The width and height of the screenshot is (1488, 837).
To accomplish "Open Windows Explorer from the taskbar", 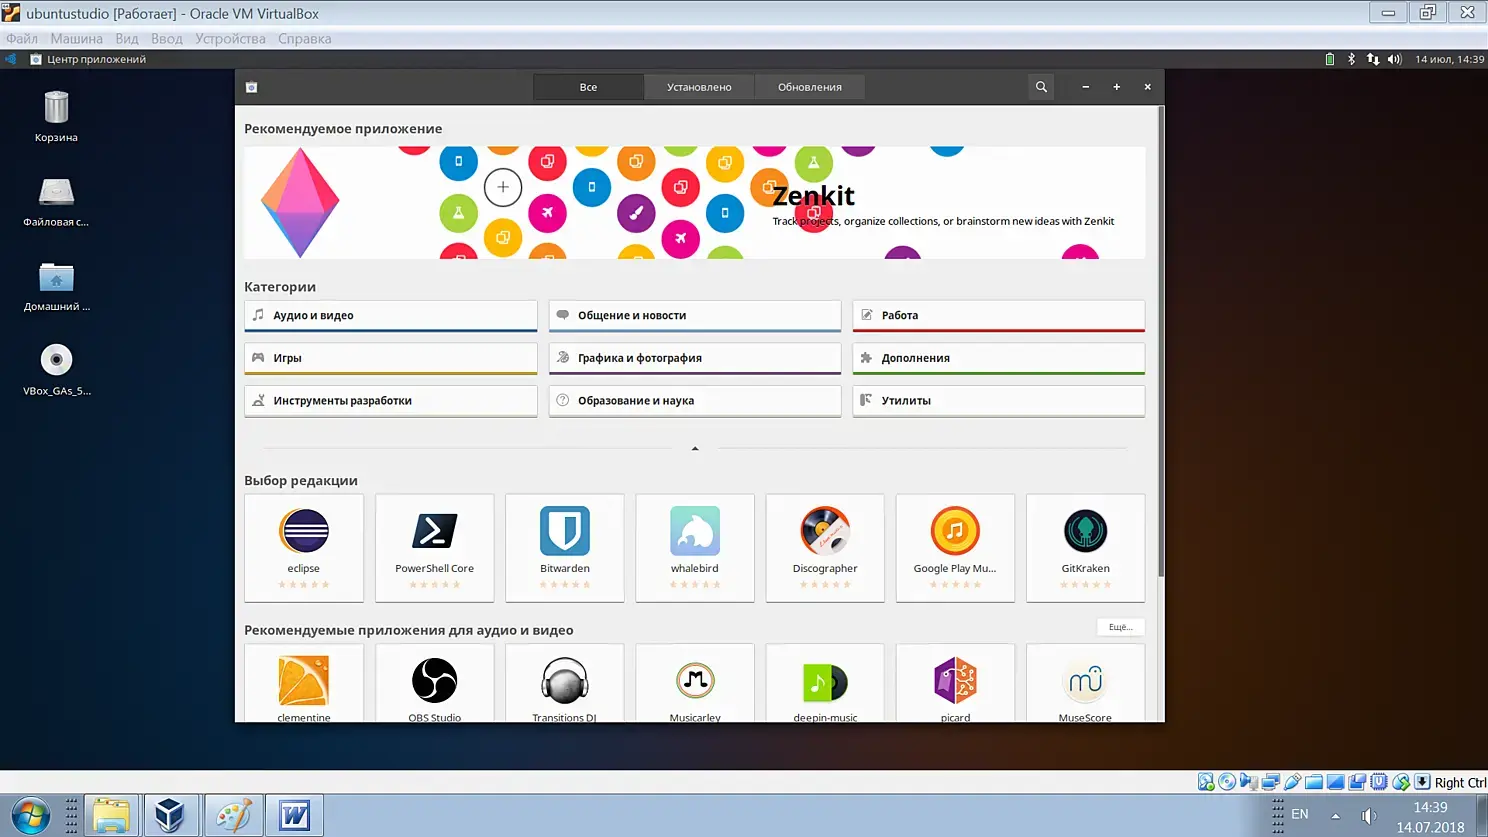I will [x=111, y=816].
